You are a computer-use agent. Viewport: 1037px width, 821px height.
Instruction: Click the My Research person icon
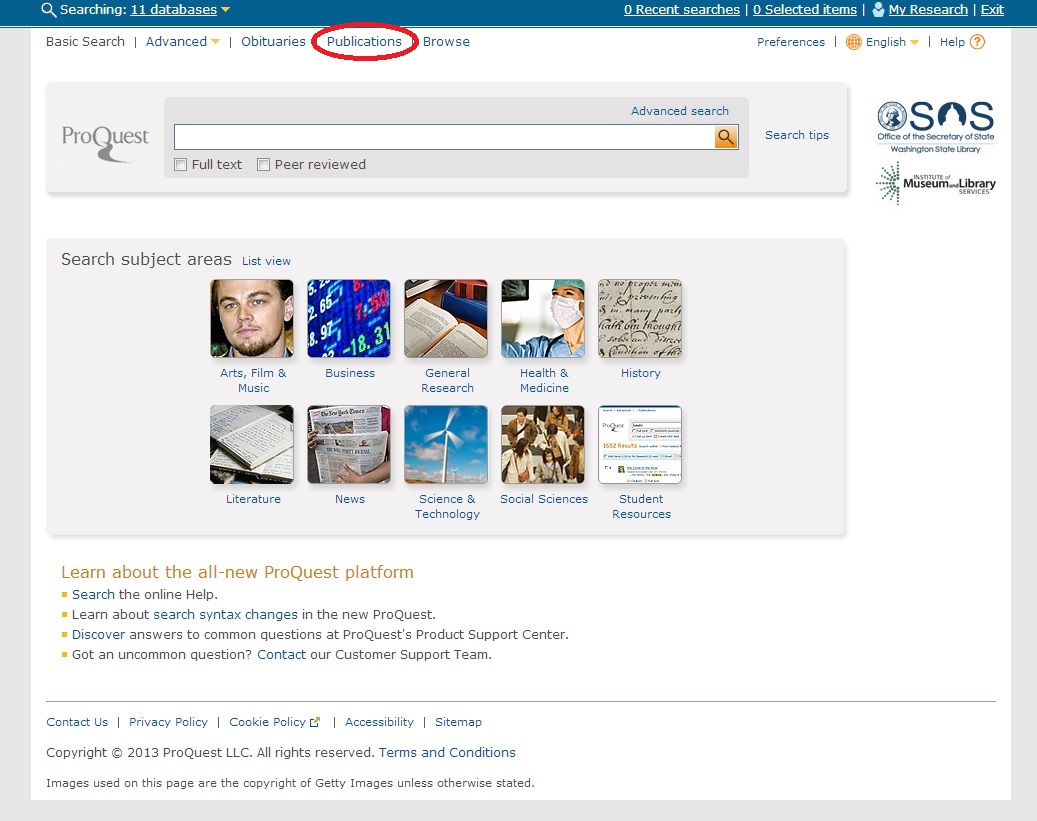click(878, 9)
